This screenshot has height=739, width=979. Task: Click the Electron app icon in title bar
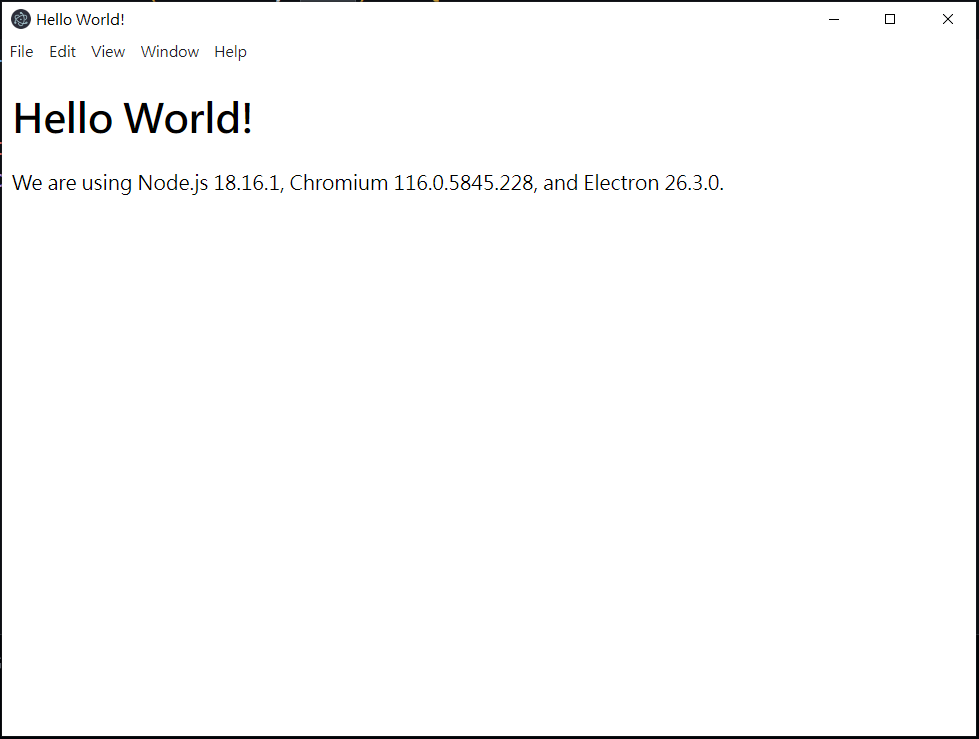[x=21, y=19]
